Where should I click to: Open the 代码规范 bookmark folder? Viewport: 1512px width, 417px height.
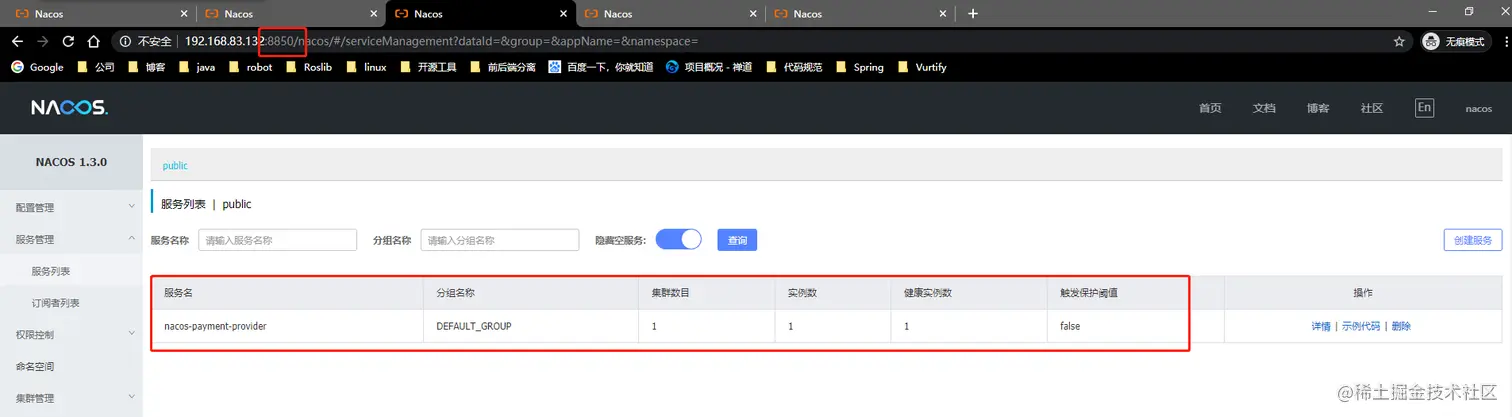(x=794, y=67)
